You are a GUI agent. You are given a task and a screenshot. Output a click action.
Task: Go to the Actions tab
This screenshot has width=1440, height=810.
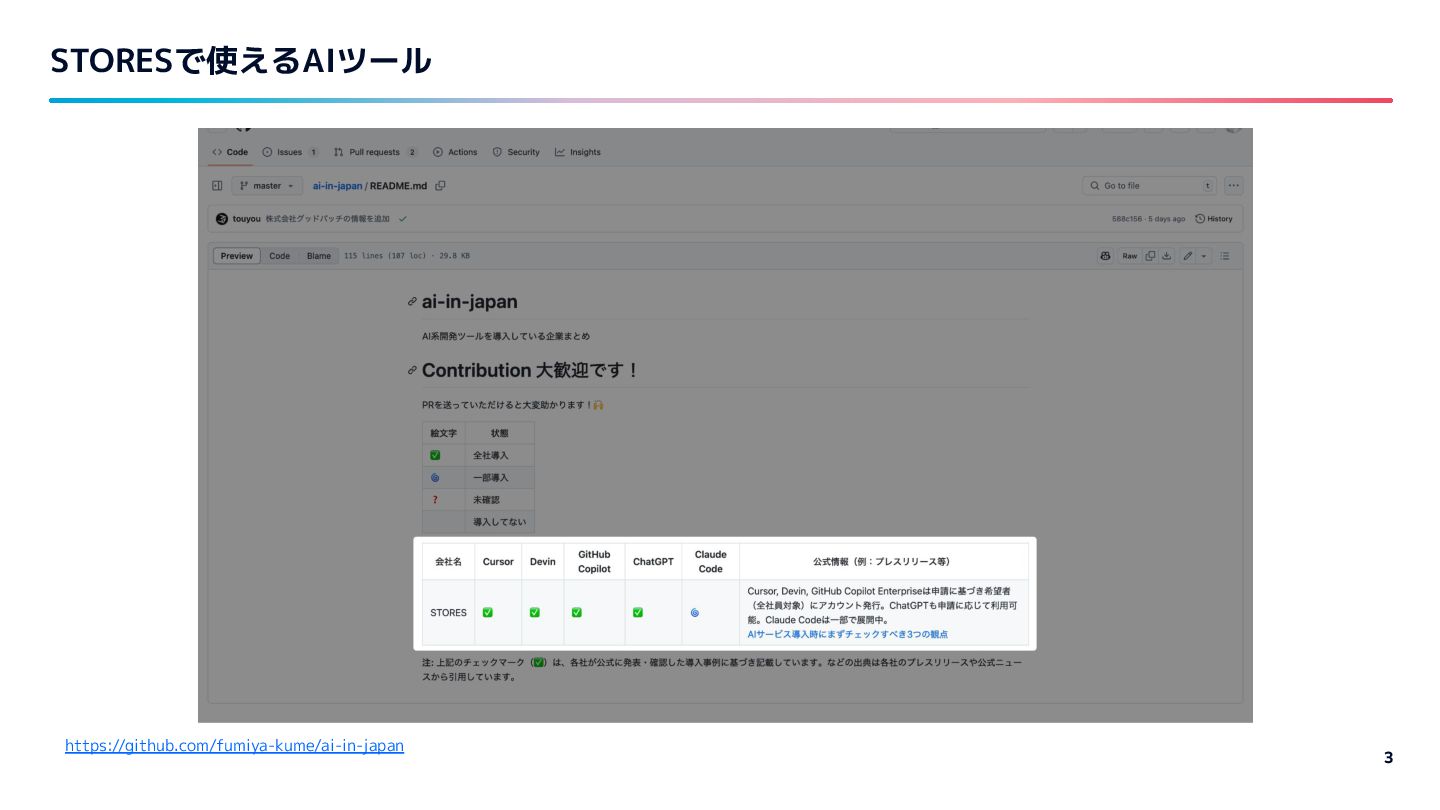[x=455, y=152]
